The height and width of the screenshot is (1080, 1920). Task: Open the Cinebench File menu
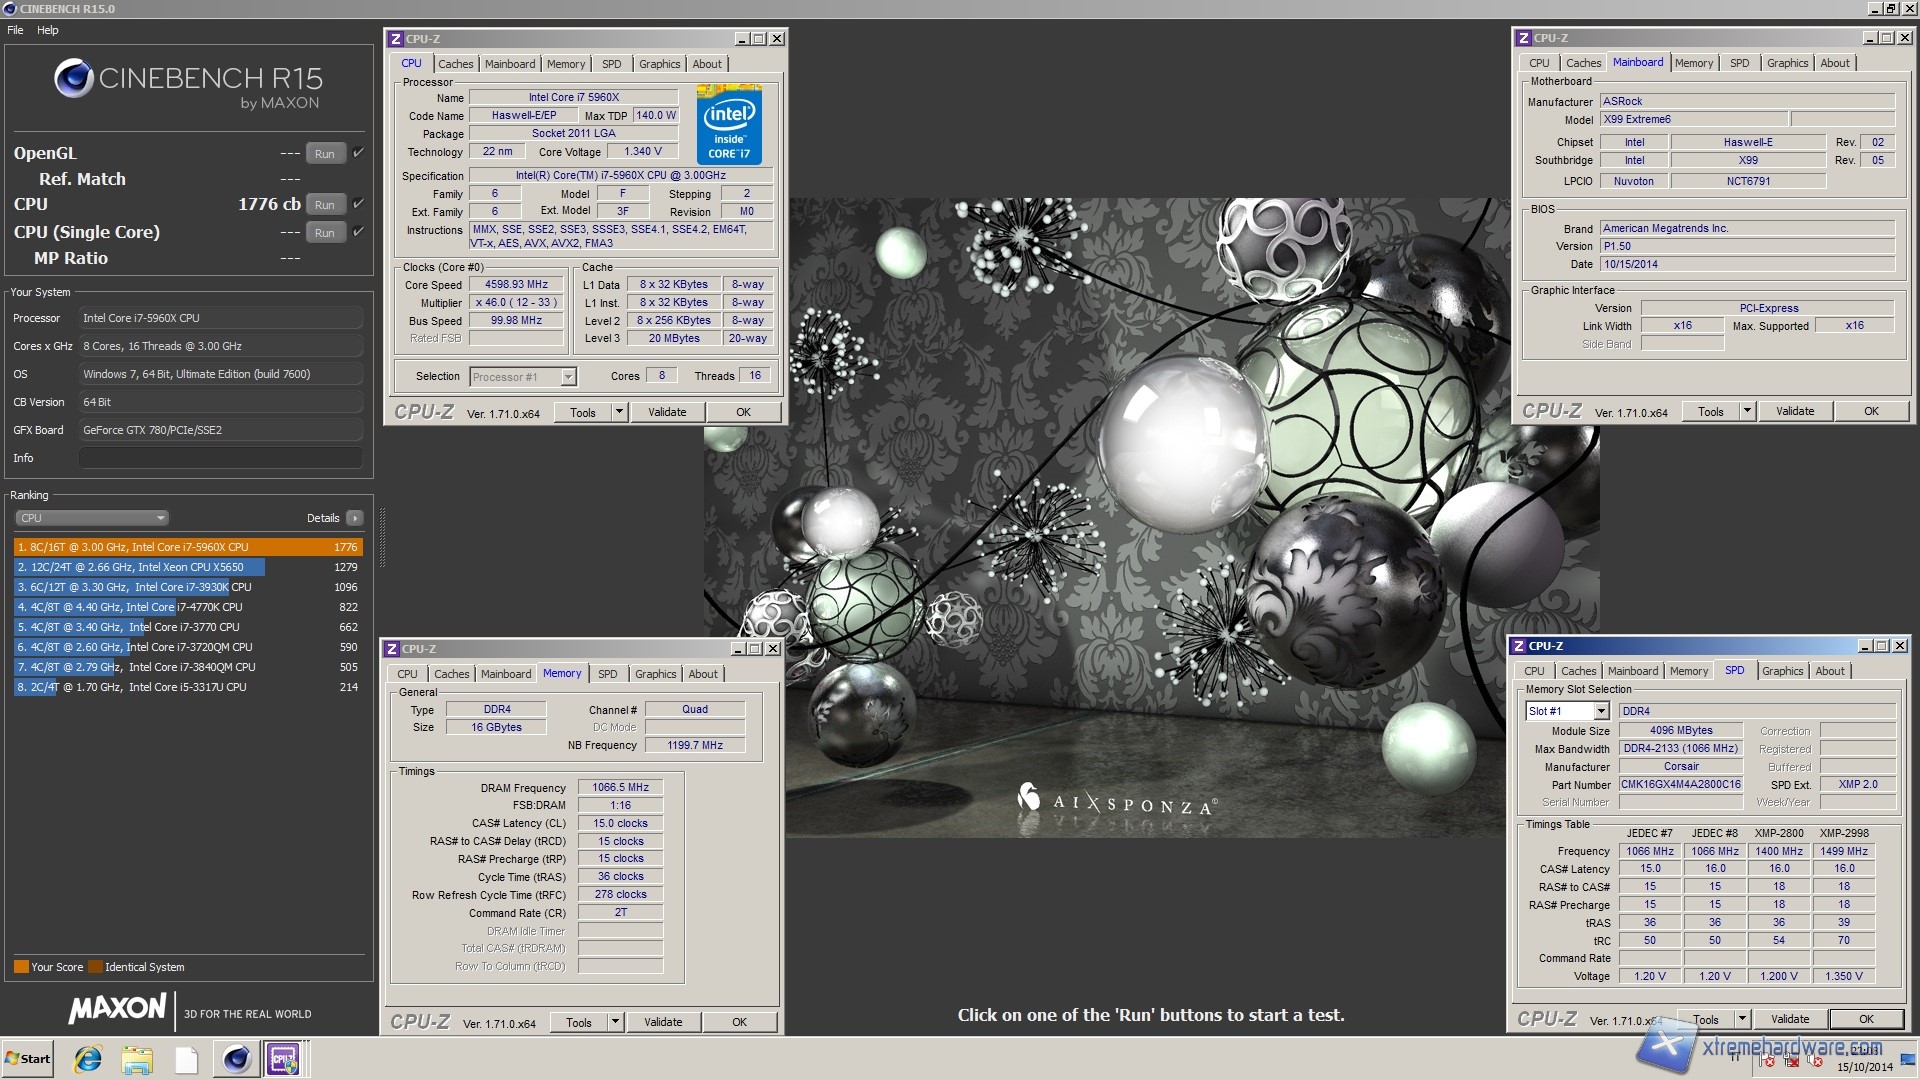click(x=15, y=30)
